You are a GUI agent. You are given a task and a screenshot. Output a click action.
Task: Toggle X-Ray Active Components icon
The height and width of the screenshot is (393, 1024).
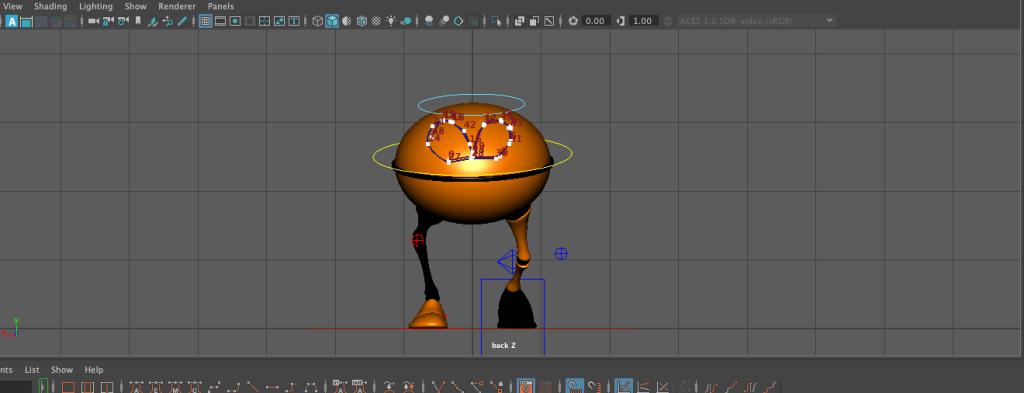point(534,21)
